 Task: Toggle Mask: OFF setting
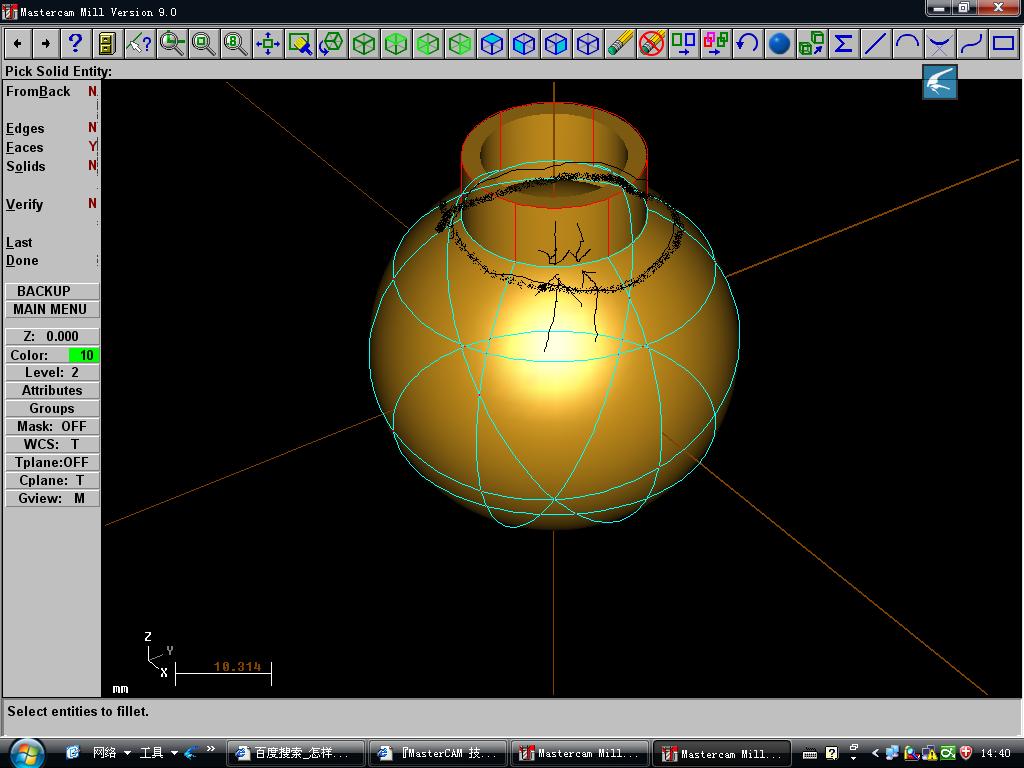[x=52, y=426]
